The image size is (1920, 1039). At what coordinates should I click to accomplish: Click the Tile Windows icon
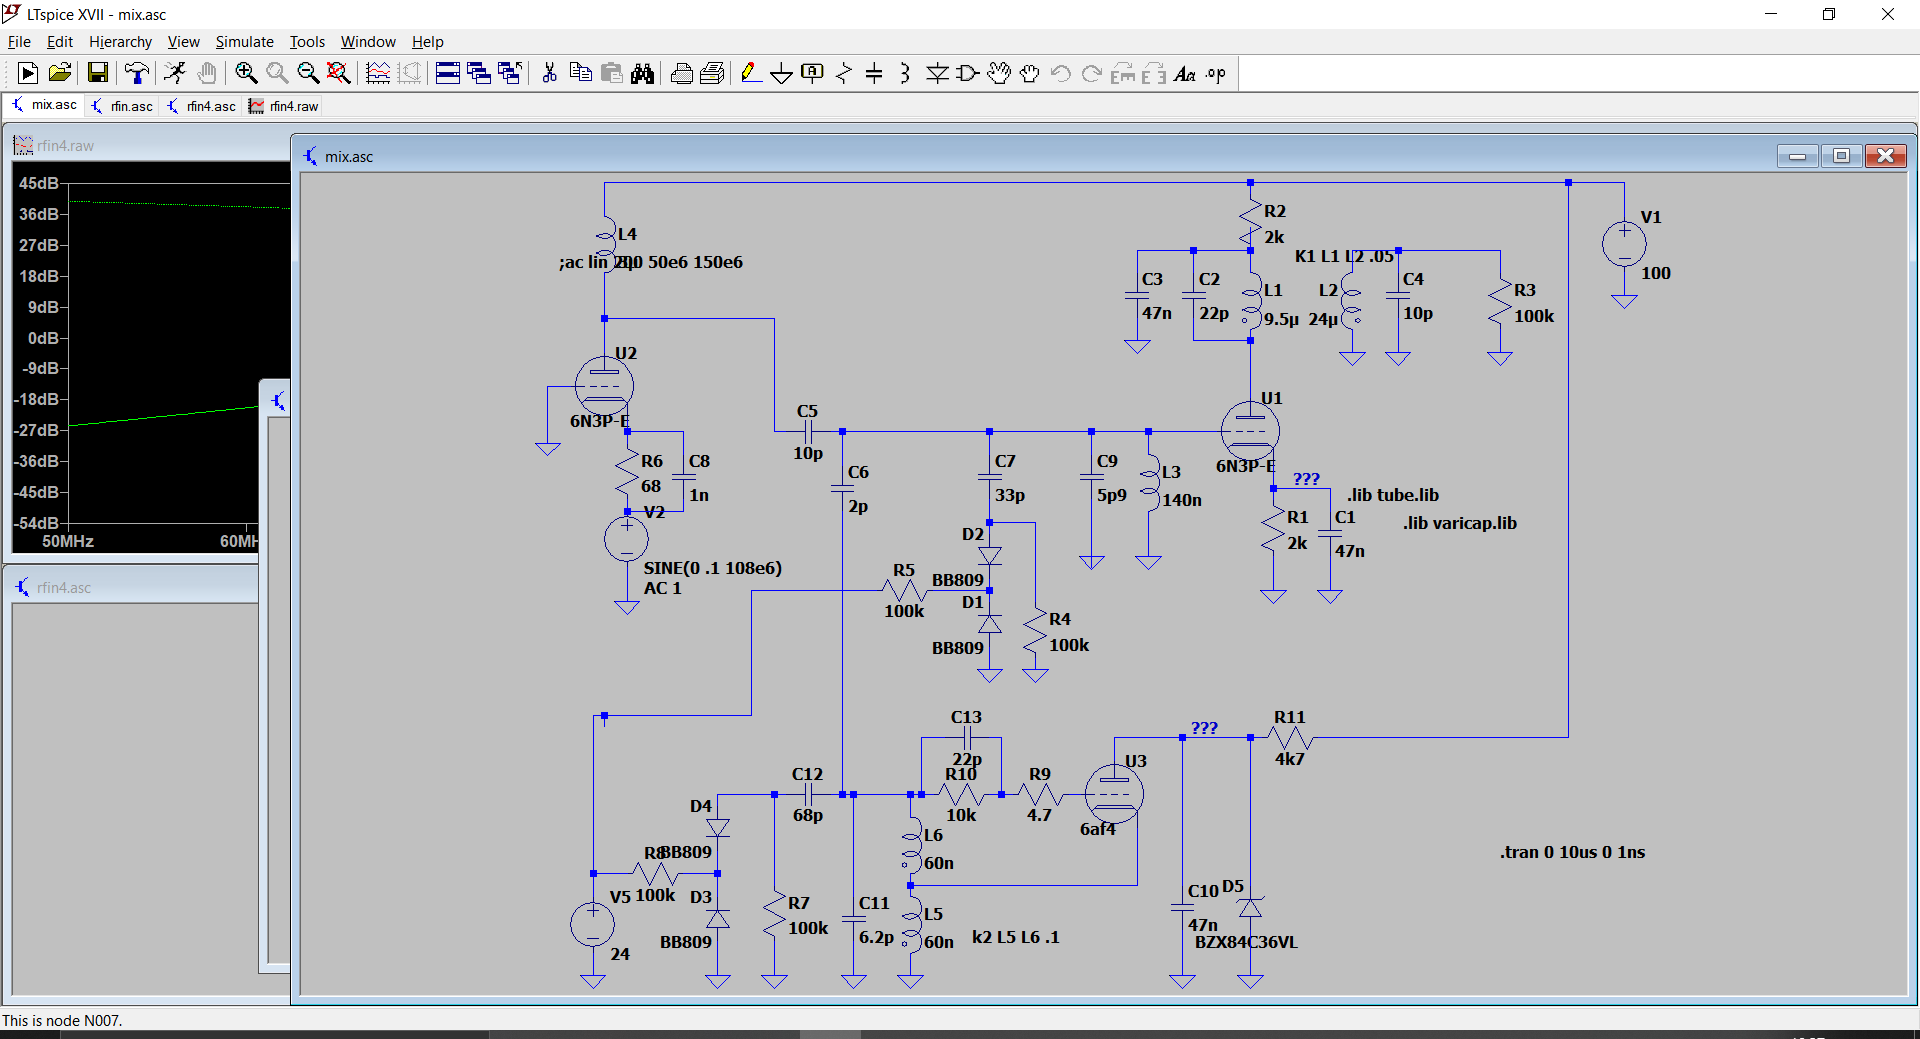pyautogui.click(x=448, y=73)
